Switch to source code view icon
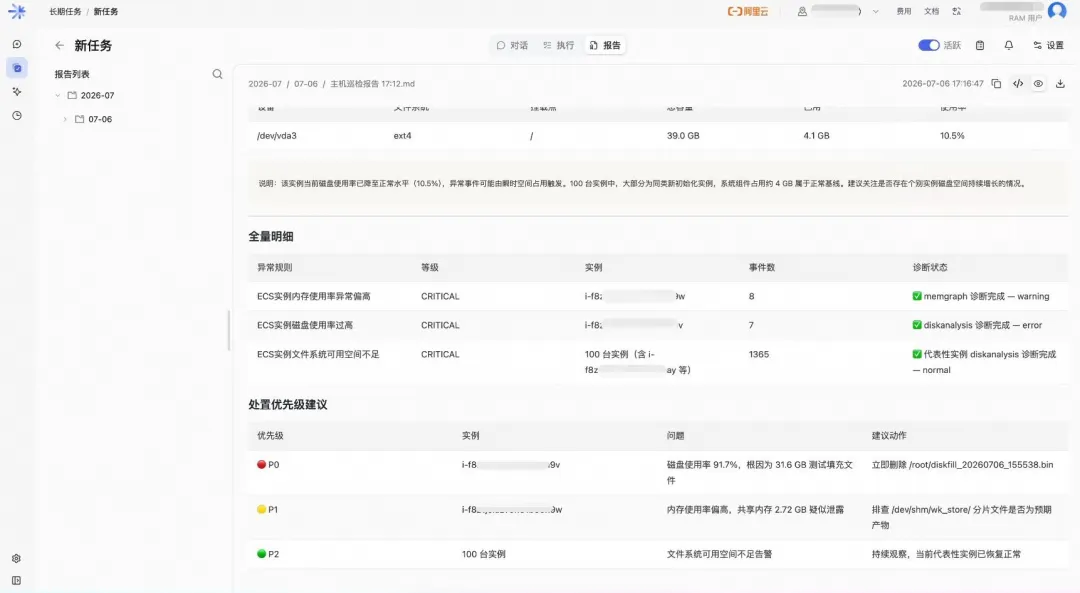Viewport: 1080px width, 593px height. pos(1018,83)
